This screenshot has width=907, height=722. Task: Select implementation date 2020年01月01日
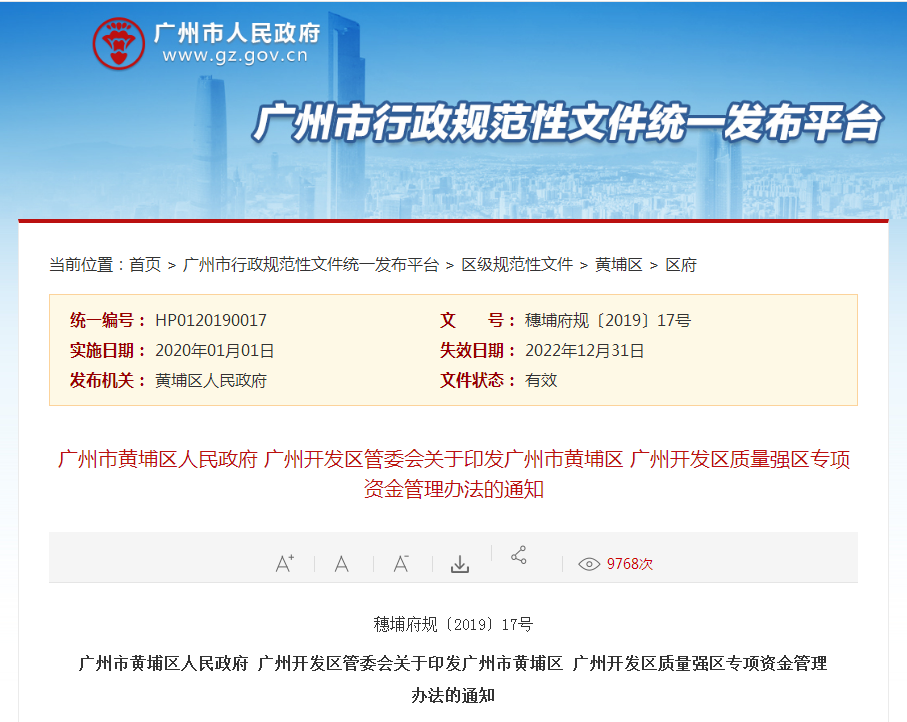(215, 351)
